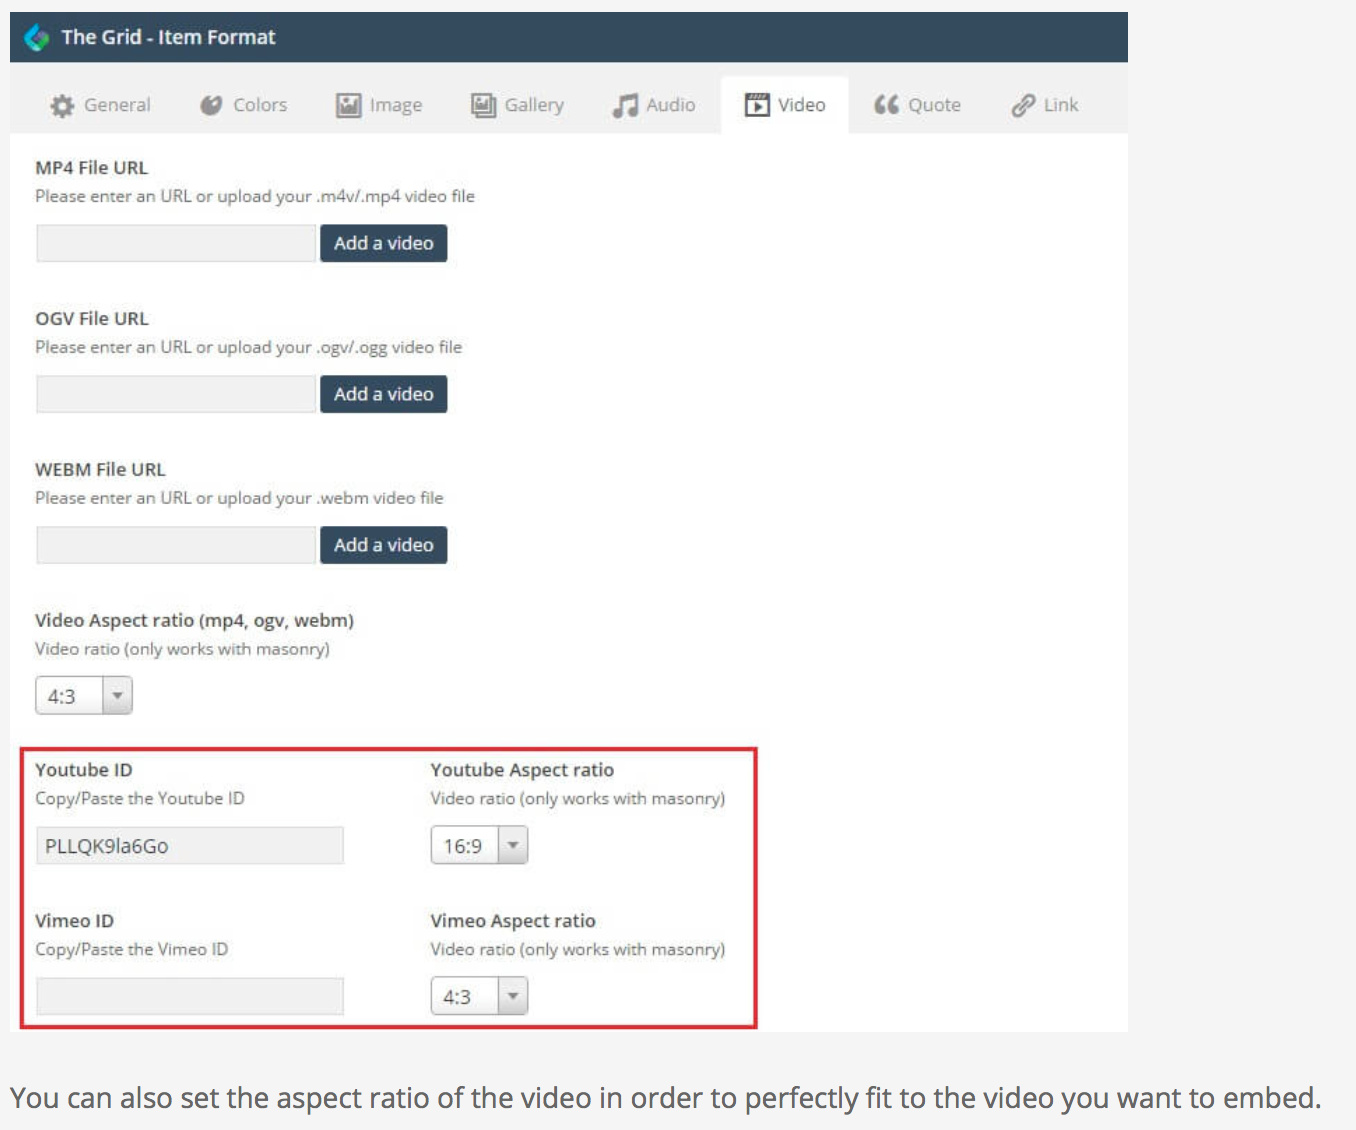The image size is (1356, 1130).
Task: Click the Image tab picture icon
Action: pyautogui.click(x=348, y=105)
